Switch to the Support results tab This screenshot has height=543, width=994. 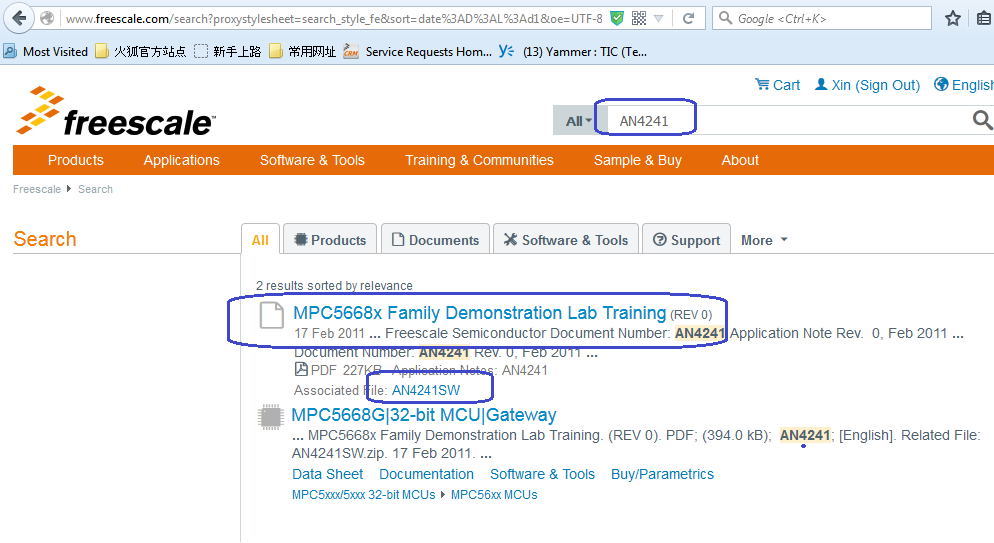(687, 240)
